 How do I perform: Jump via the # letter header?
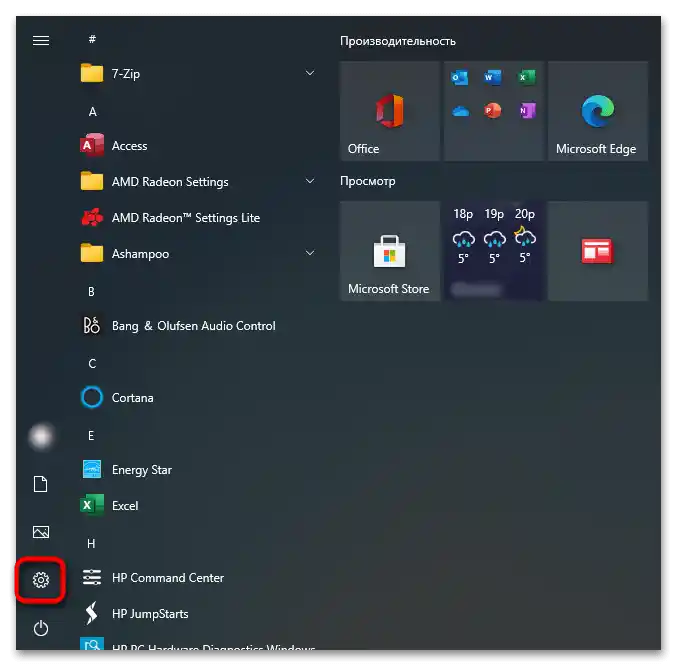(92, 39)
